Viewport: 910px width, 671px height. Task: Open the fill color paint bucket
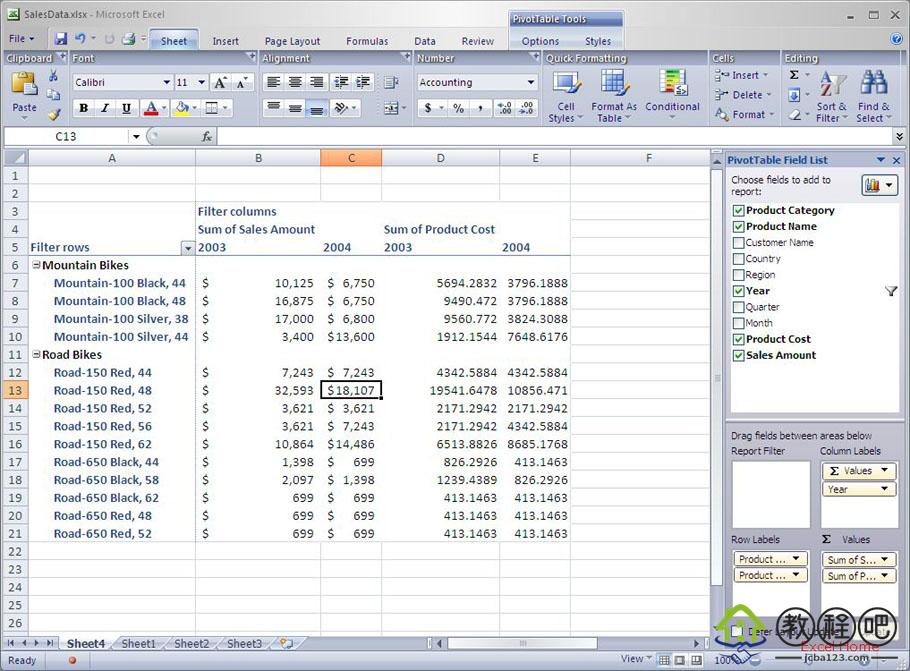[x=182, y=108]
